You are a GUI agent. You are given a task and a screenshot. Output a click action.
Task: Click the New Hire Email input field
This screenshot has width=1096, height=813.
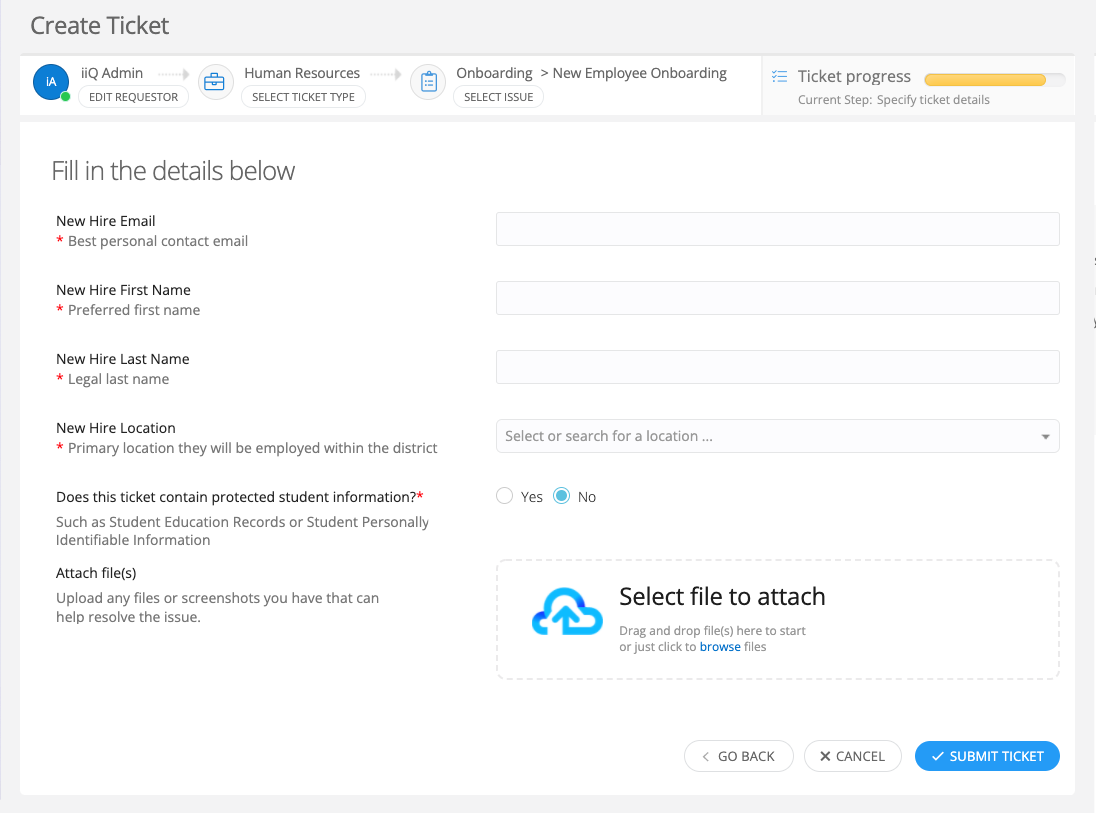[778, 228]
